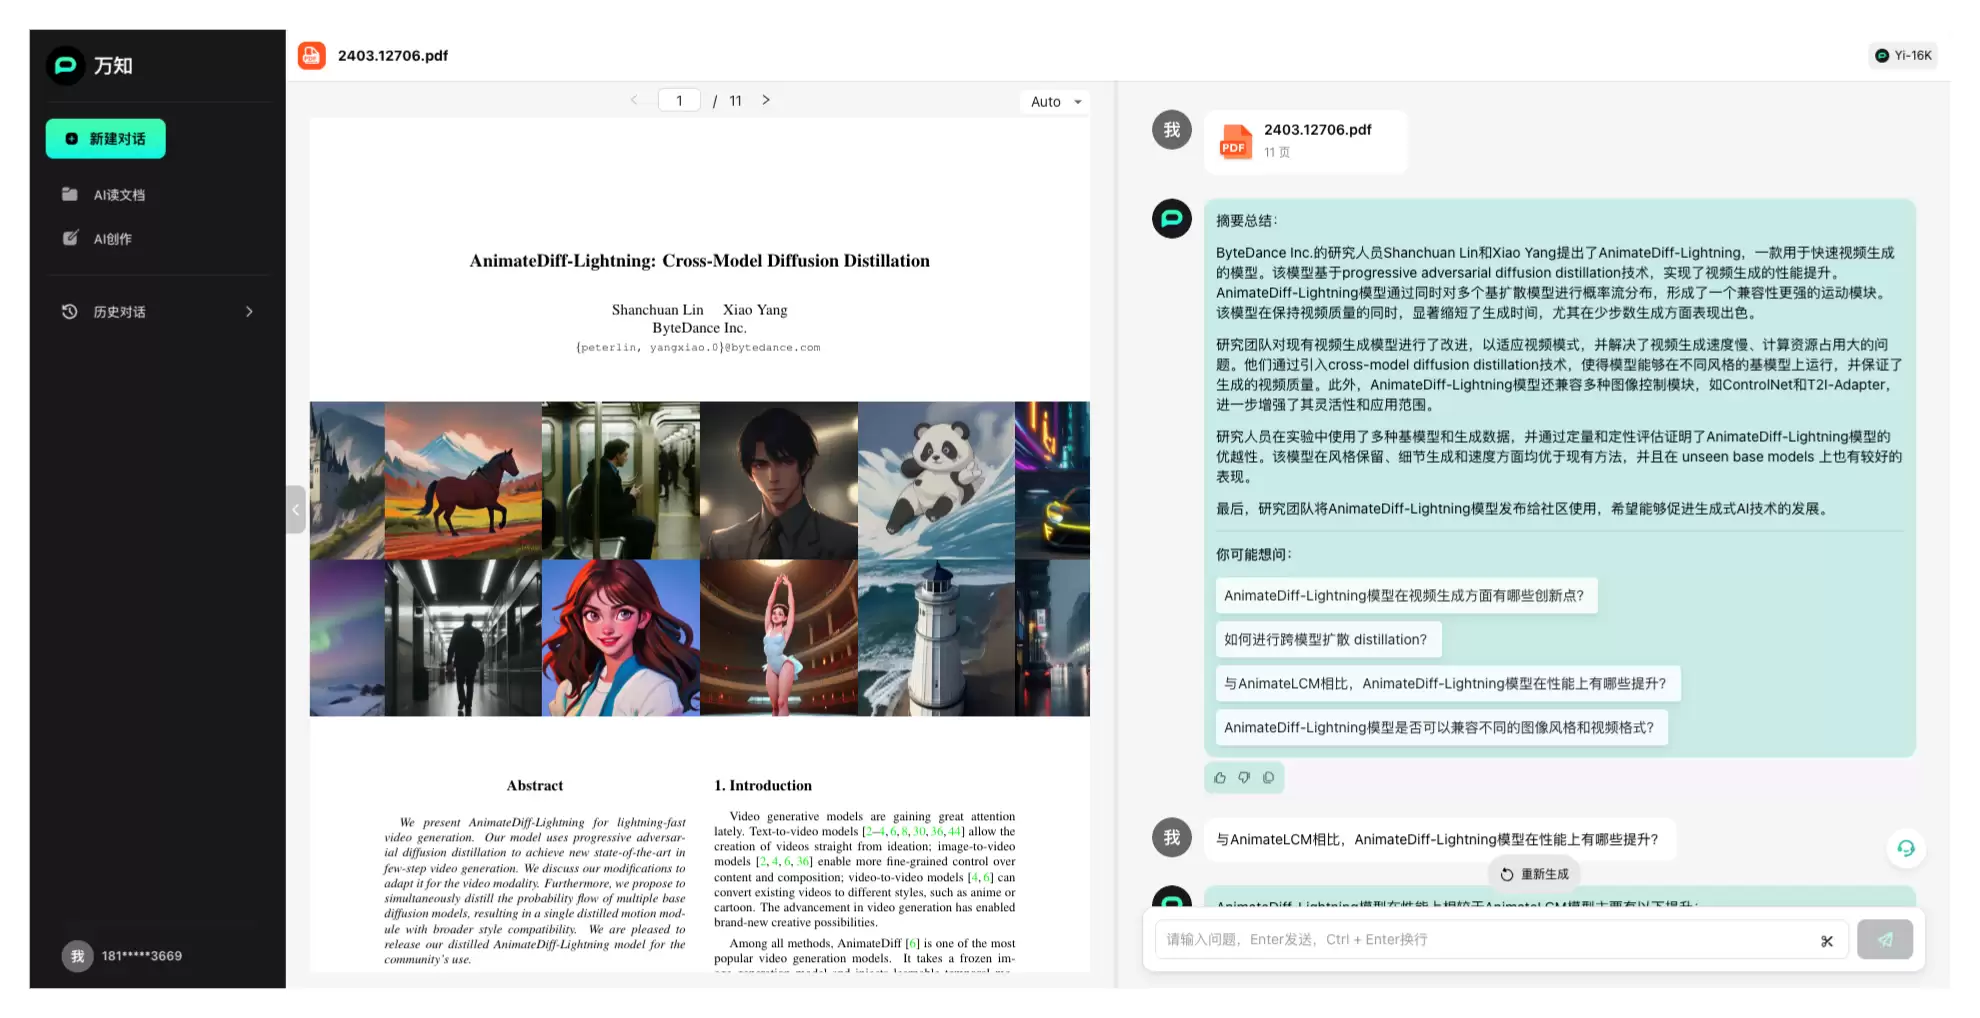Click the orange PDF icon in header

(x=312, y=55)
